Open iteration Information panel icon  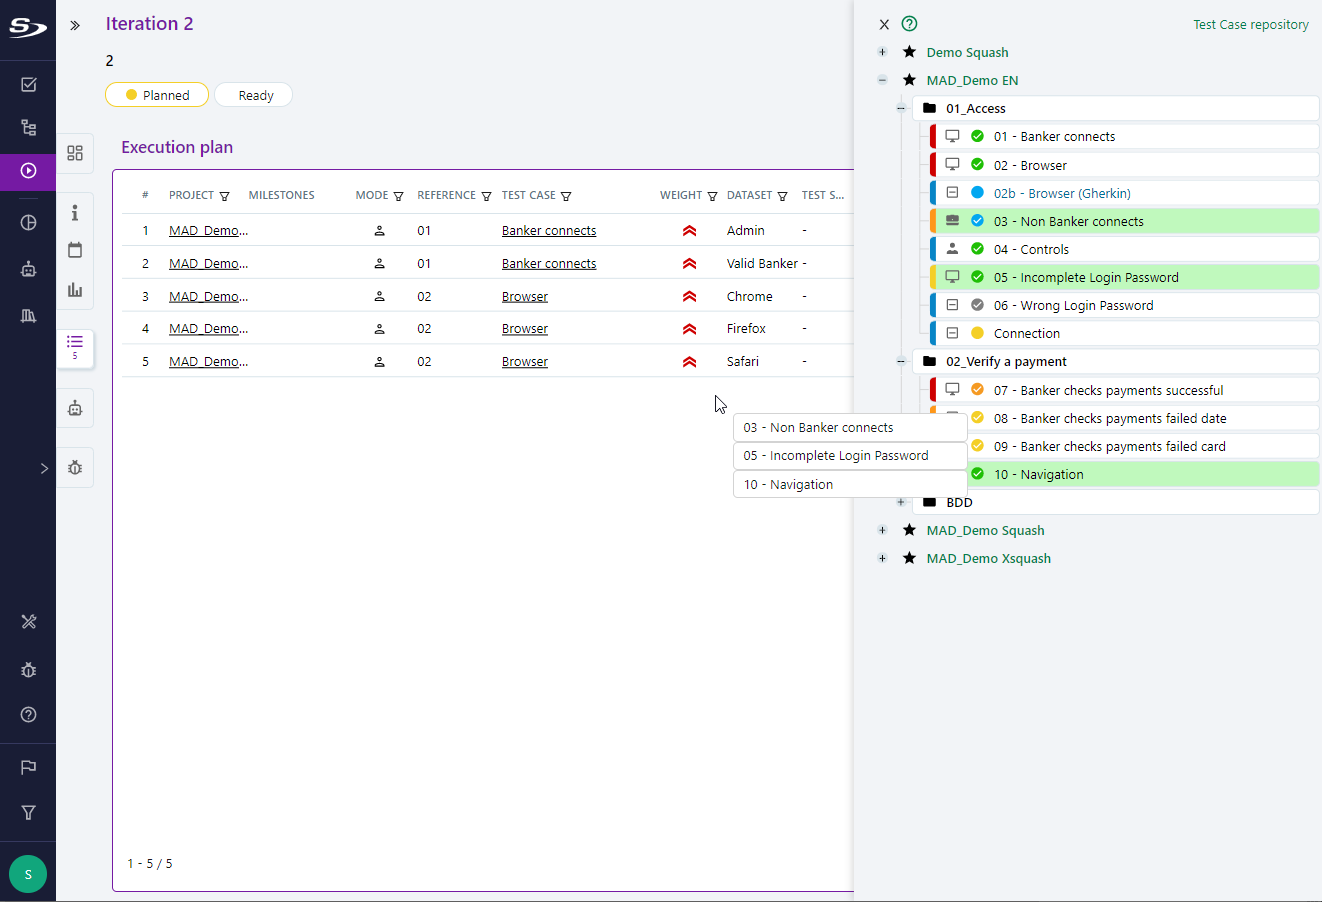tap(75, 213)
